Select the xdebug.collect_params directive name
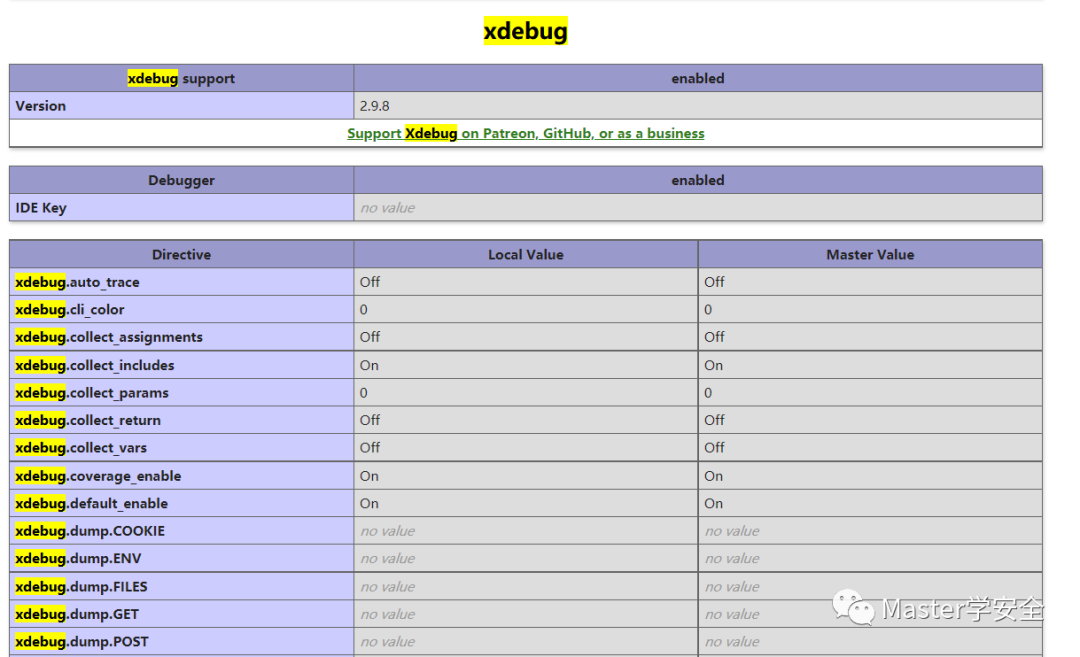This screenshot has height=657, width=1080. pos(92,393)
